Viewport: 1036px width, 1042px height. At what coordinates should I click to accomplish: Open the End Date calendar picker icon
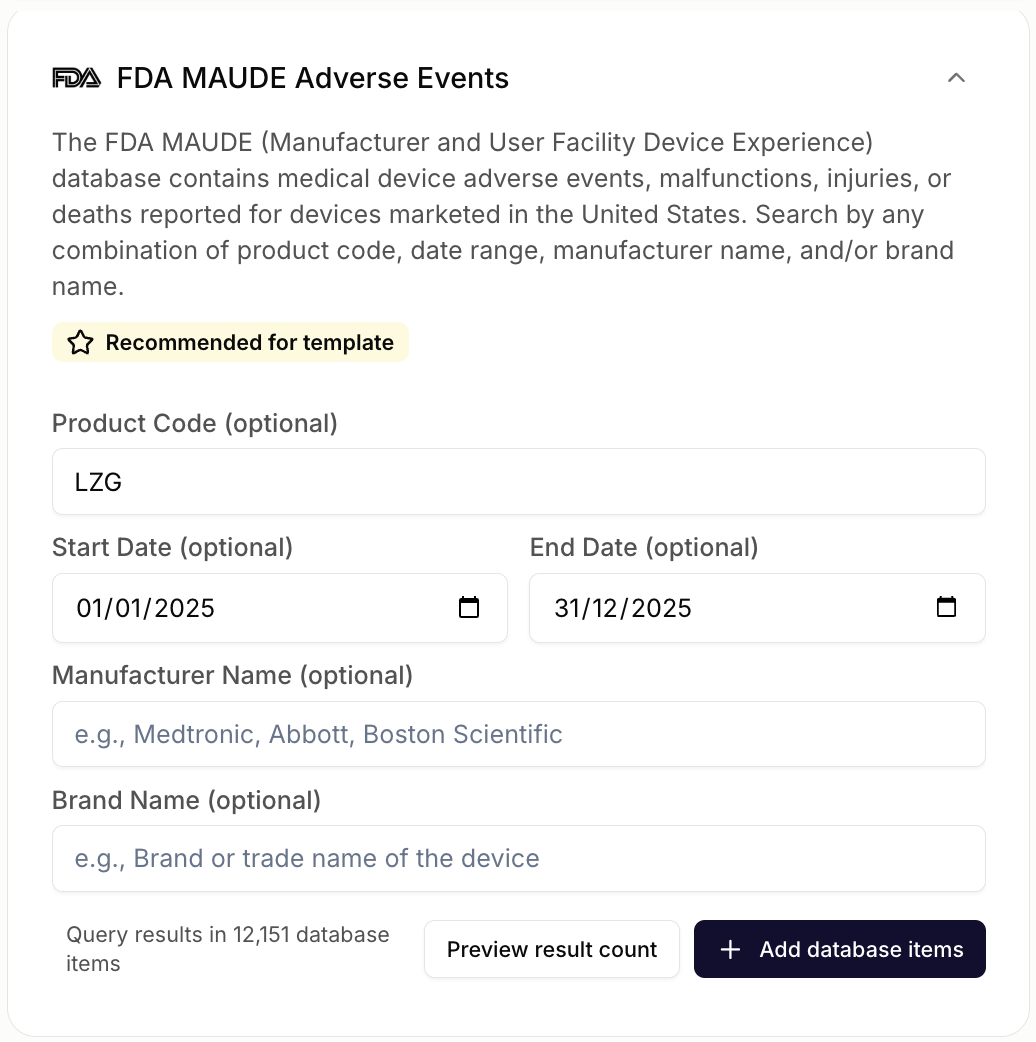coord(946,607)
